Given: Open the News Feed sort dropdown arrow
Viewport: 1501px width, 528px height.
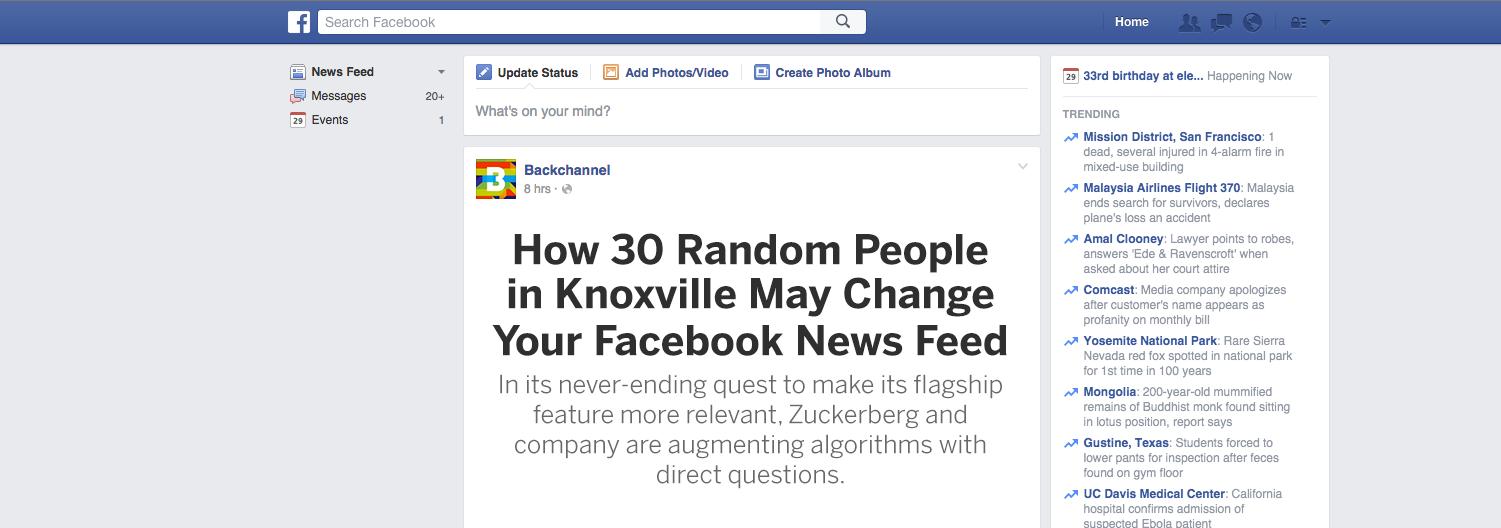Looking at the screenshot, I should (441, 72).
